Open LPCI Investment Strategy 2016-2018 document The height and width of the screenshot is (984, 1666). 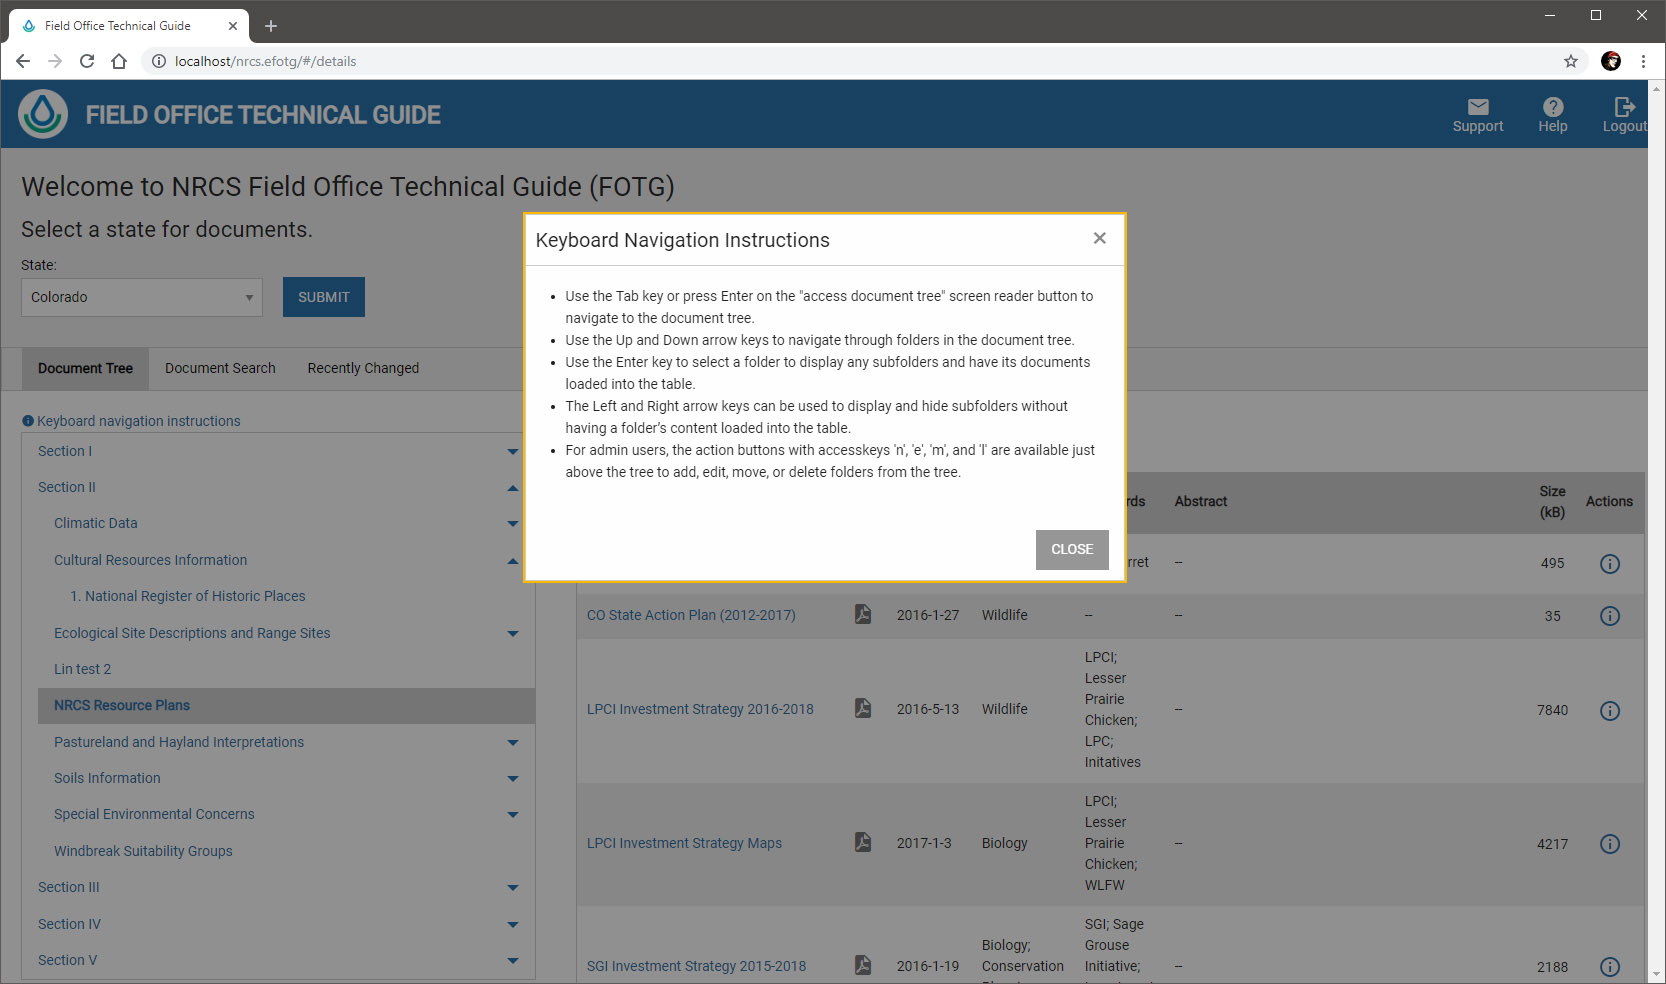(700, 709)
